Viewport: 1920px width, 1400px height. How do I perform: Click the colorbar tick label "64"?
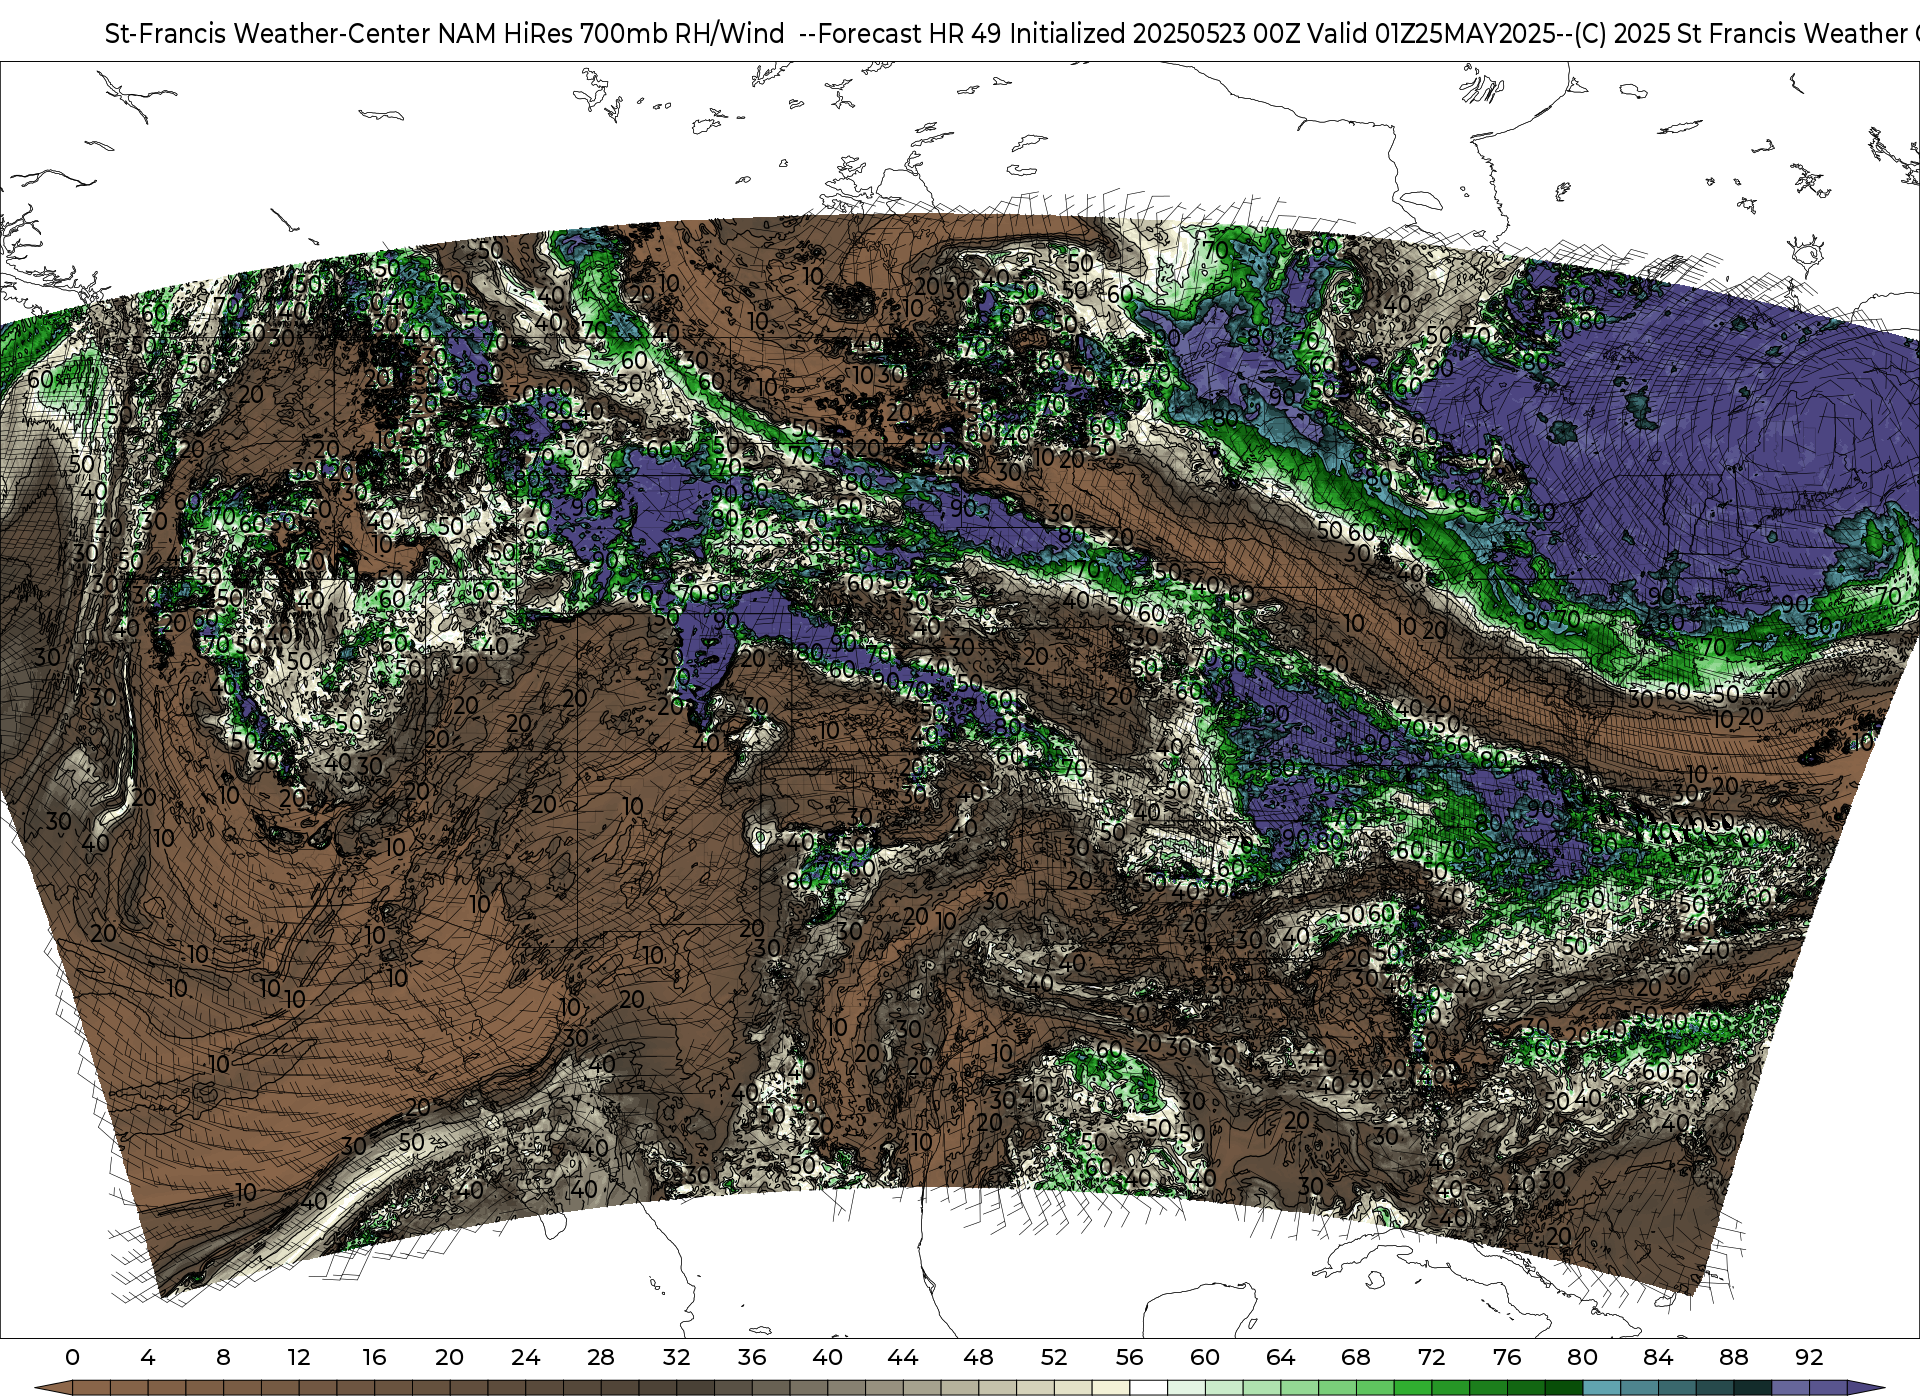point(1280,1357)
